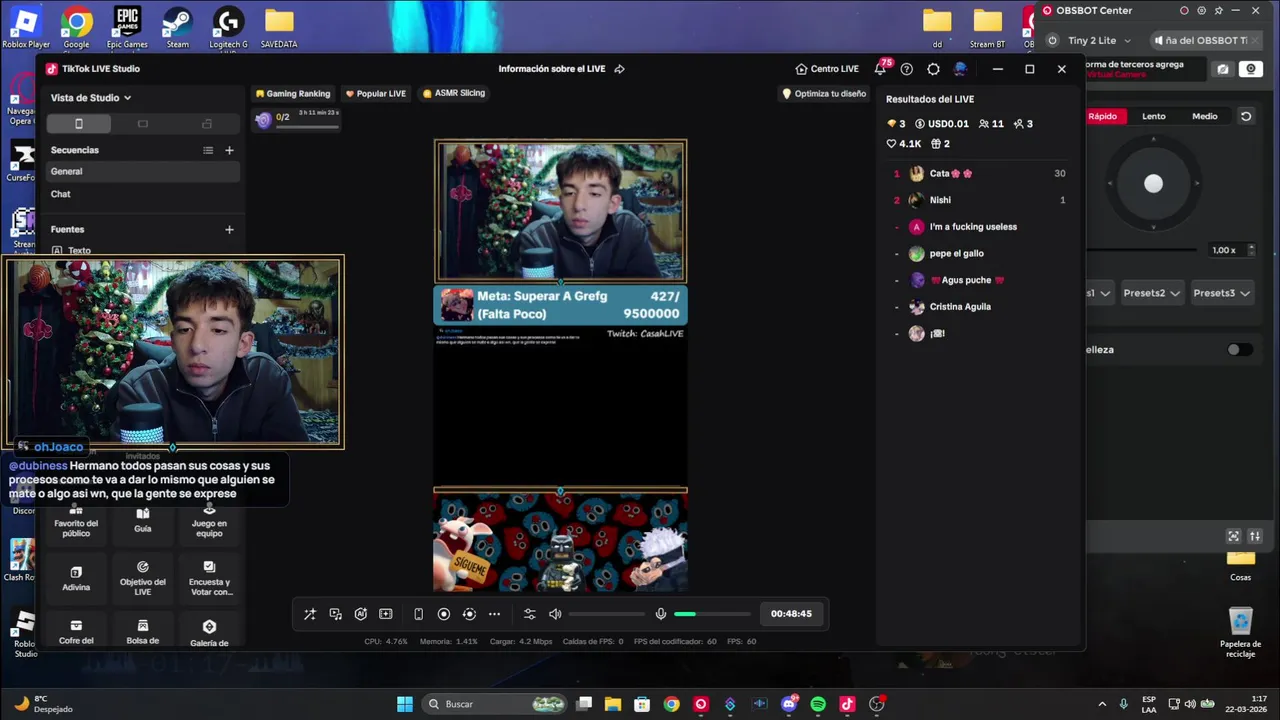1280x720 pixels.
Task: Select Medio speed in OBSBOT Center
Action: tap(1205, 116)
